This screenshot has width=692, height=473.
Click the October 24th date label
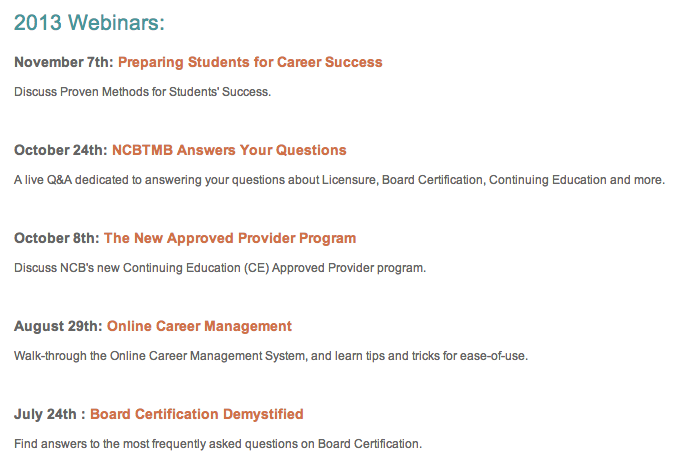(61, 150)
